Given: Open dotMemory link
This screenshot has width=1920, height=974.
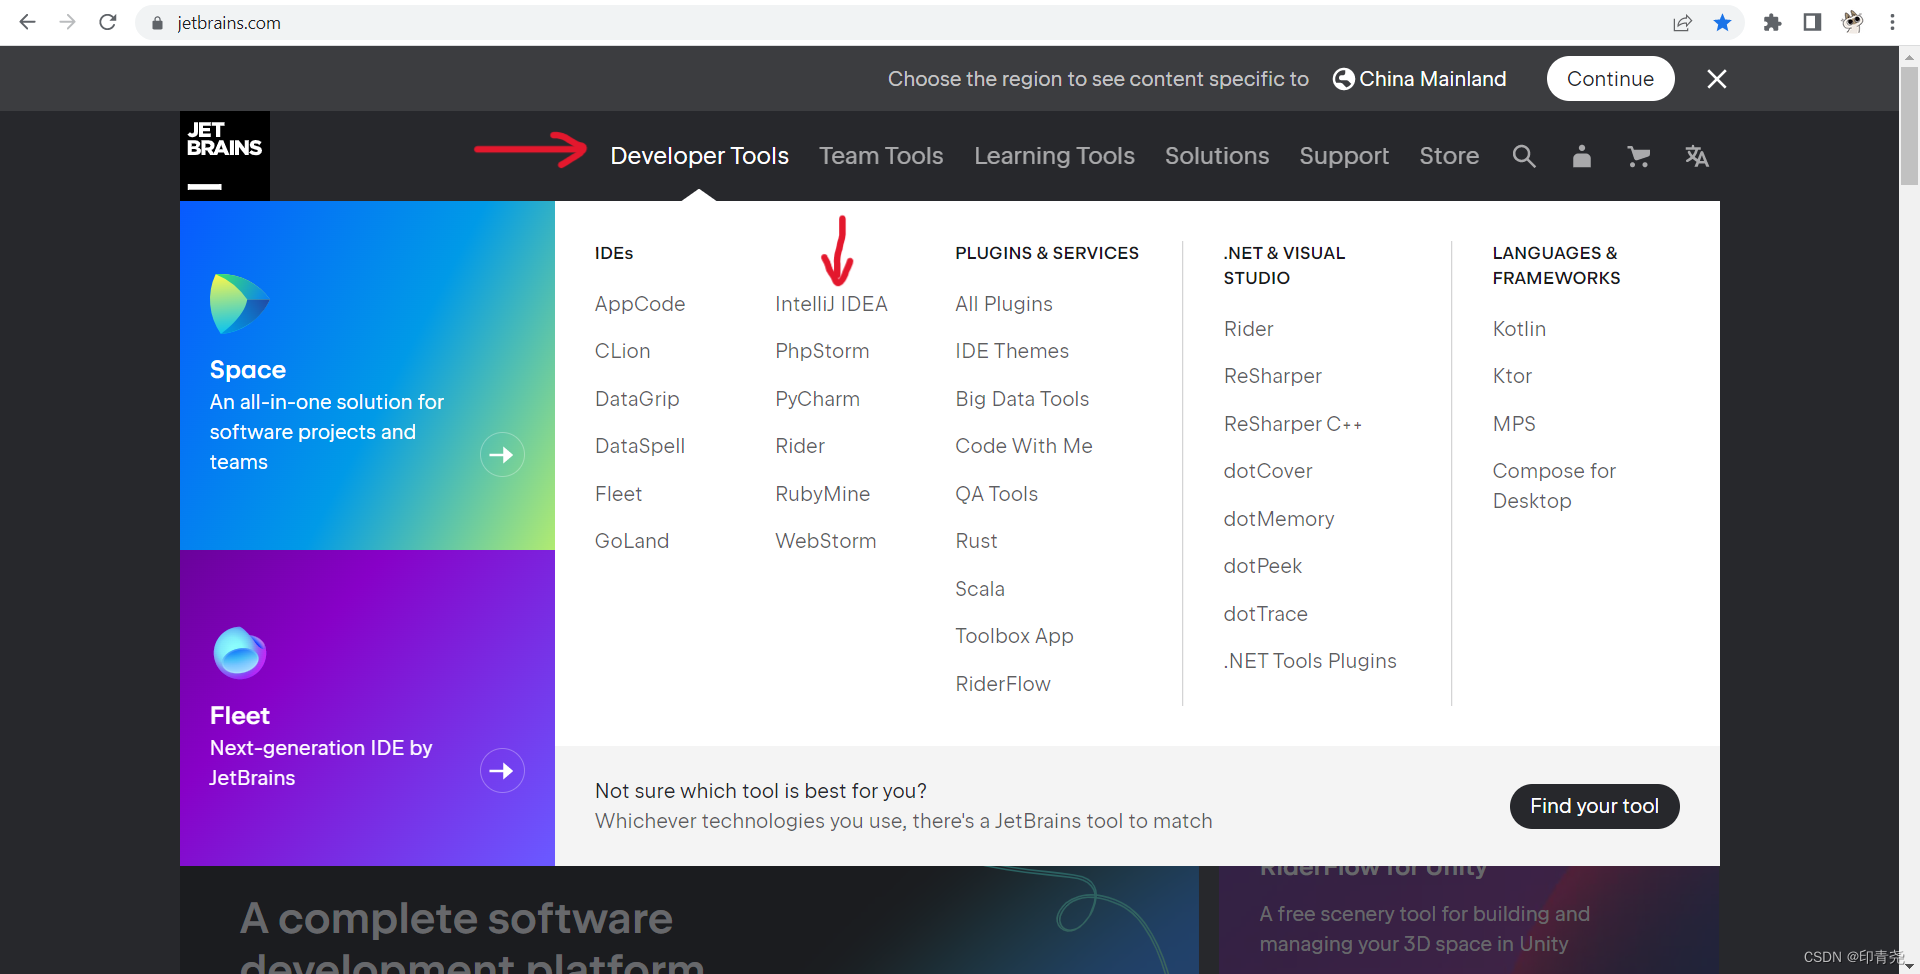Looking at the screenshot, I should pos(1279,519).
